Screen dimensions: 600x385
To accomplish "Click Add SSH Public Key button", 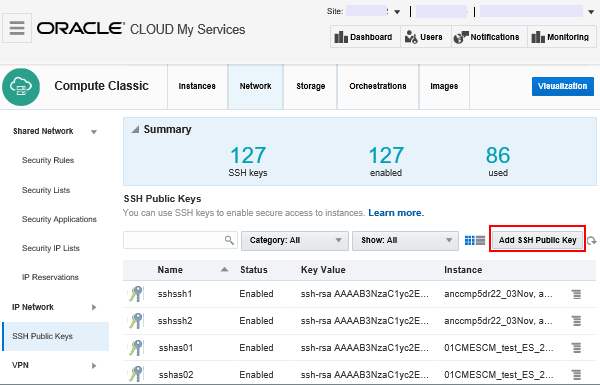I will tap(537, 240).
